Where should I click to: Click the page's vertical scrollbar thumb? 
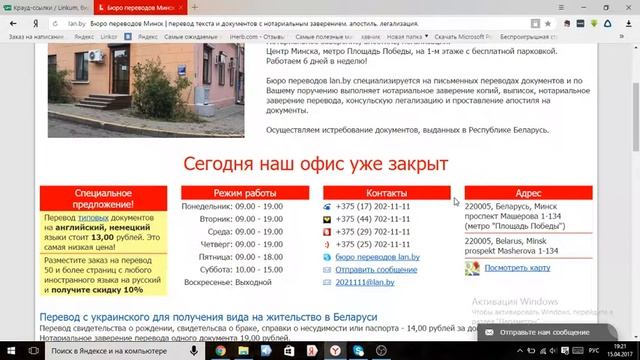636,116
